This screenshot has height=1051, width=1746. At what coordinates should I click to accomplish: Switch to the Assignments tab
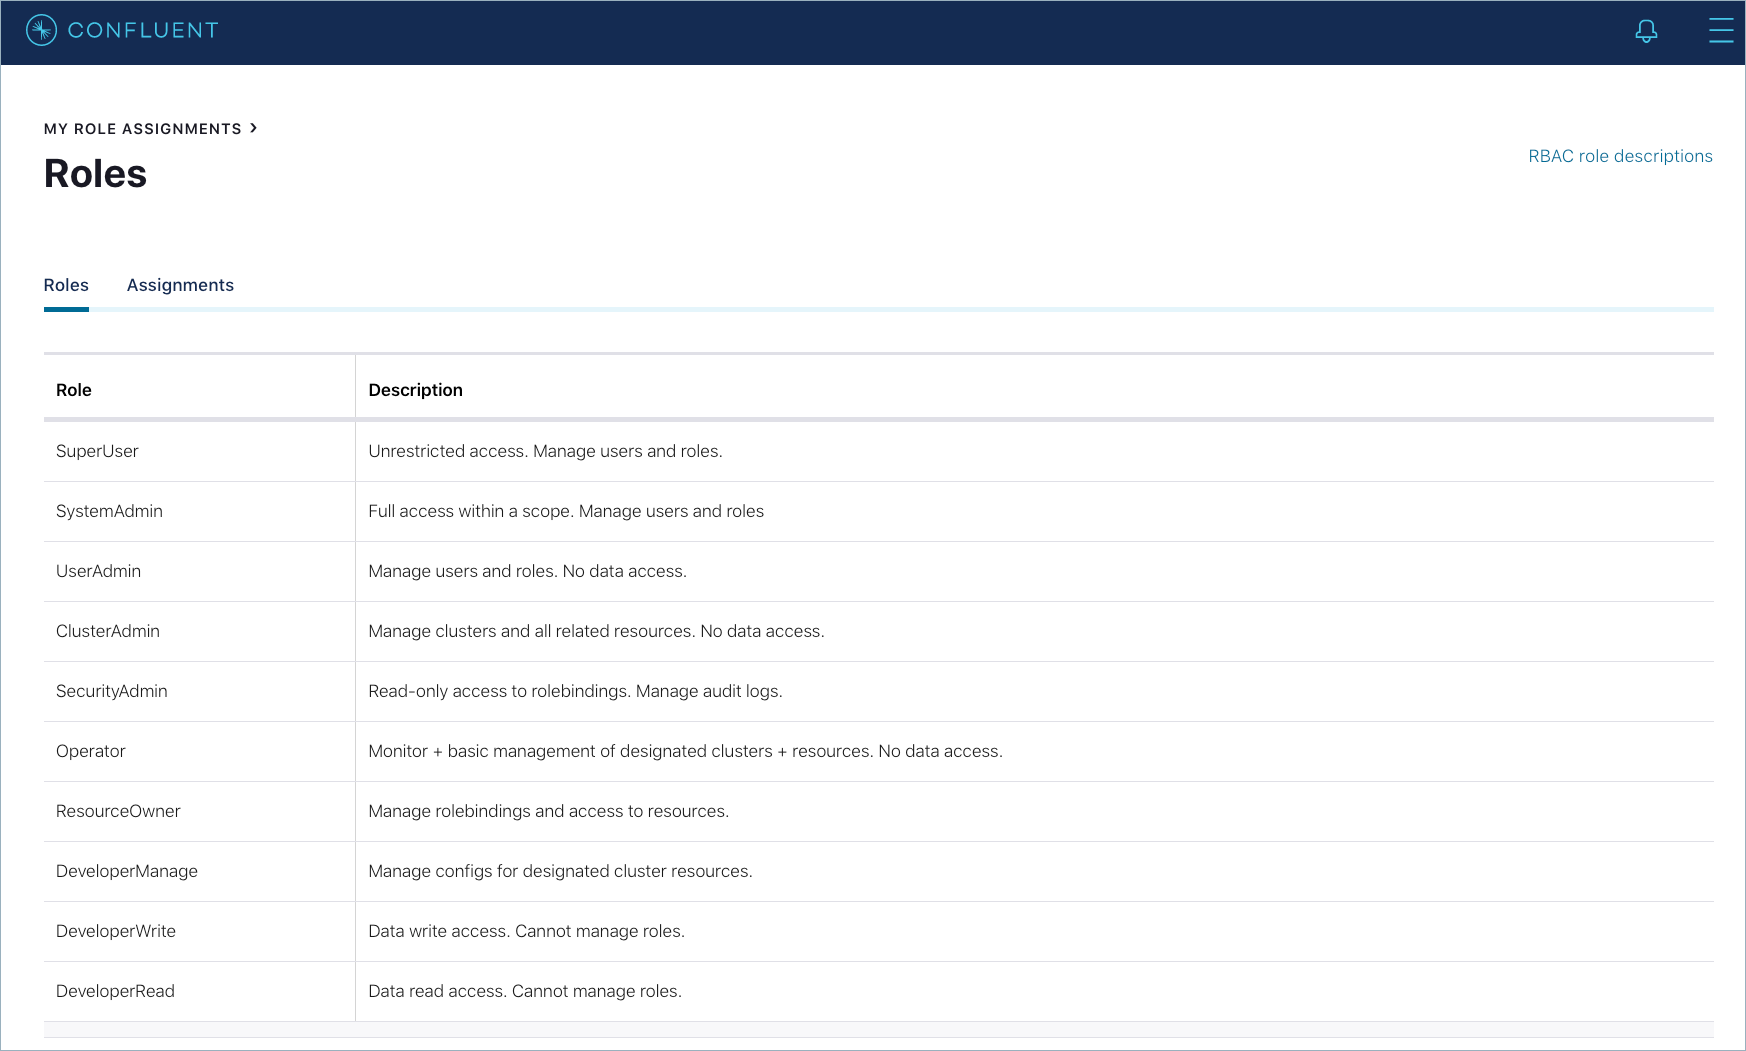[180, 285]
